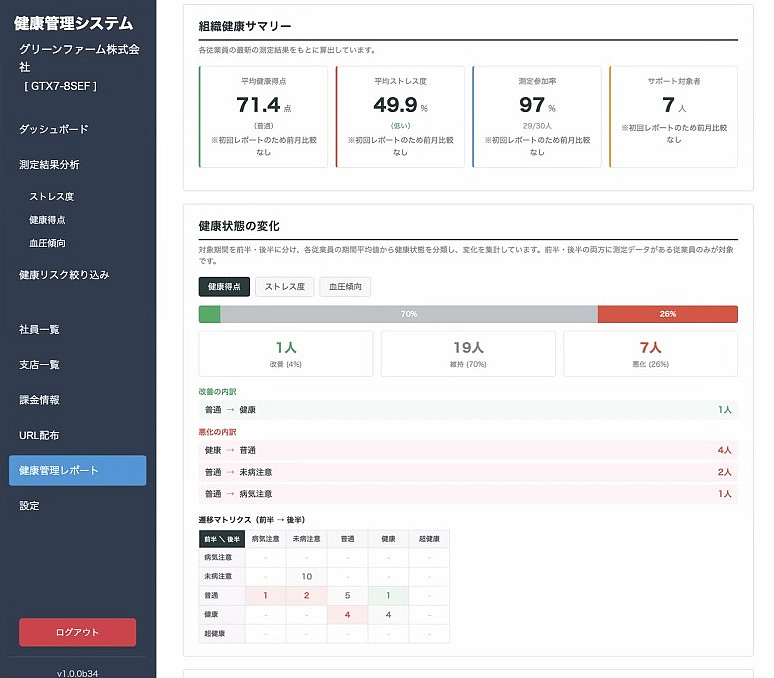This screenshot has height=678, width=774.
Task: Click the red ログアウト button
Action: point(78,632)
